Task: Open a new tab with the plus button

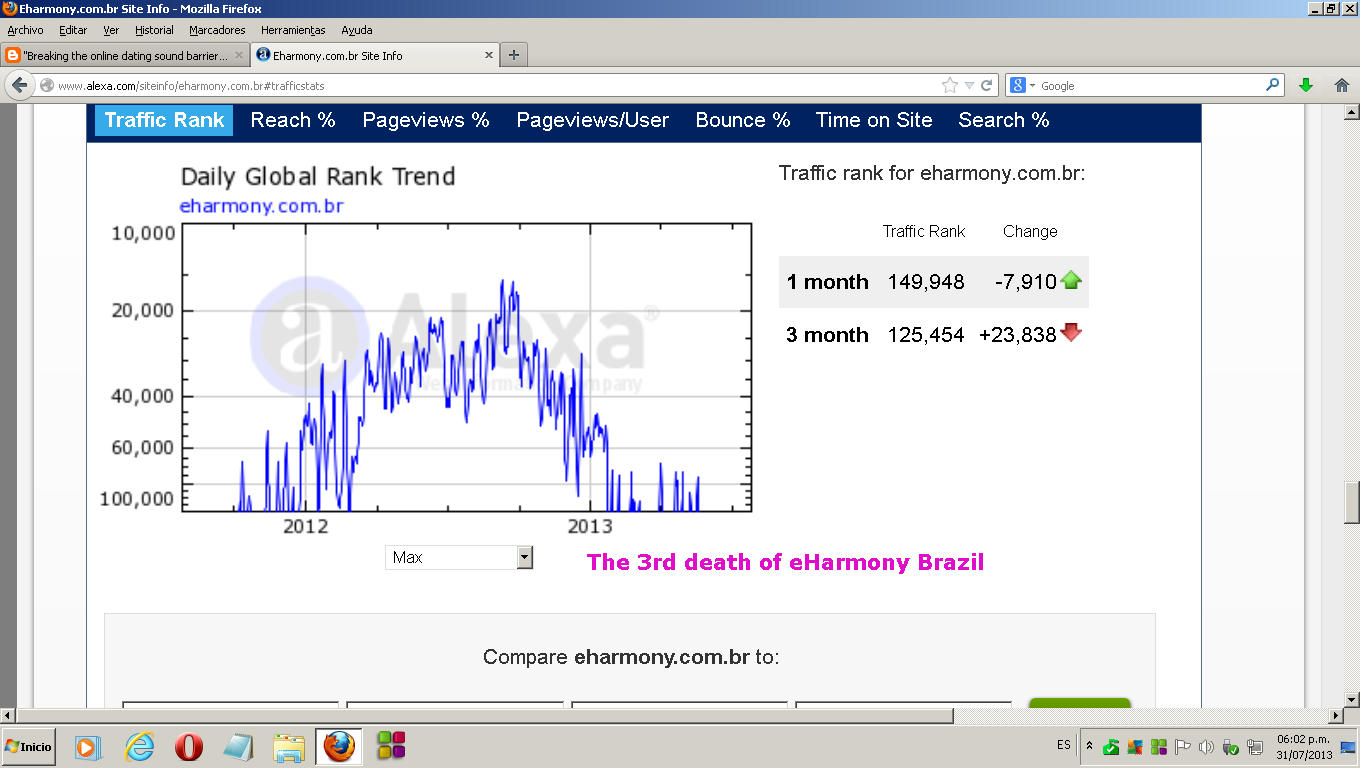Action: click(514, 55)
